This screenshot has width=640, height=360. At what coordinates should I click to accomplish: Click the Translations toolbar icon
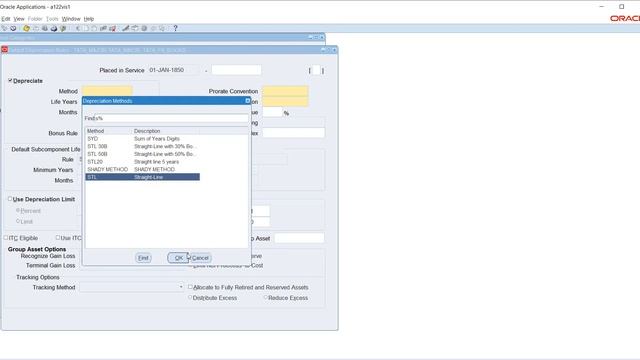tap(144, 28)
